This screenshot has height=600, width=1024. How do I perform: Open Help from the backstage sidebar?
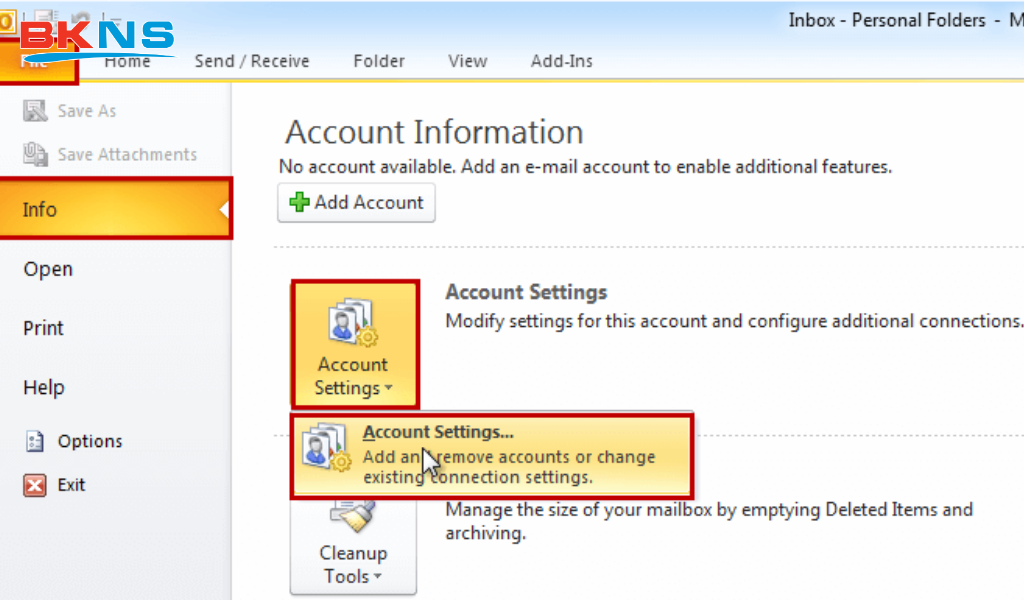click(x=43, y=387)
